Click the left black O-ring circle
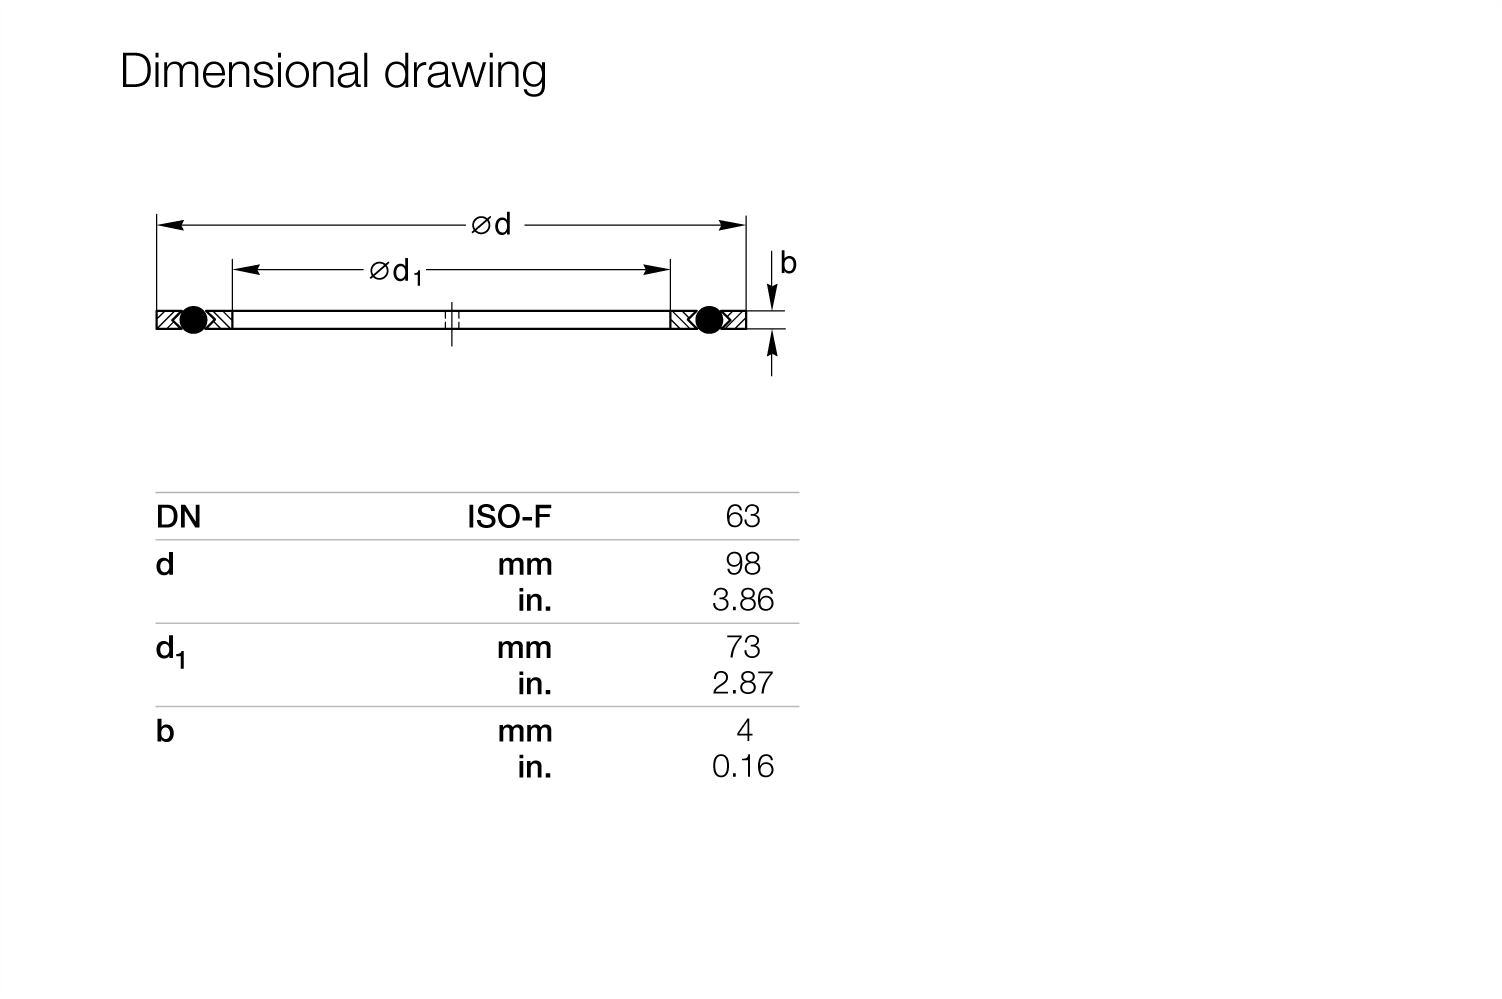This screenshot has height=999, width=1502. tap(193, 320)
